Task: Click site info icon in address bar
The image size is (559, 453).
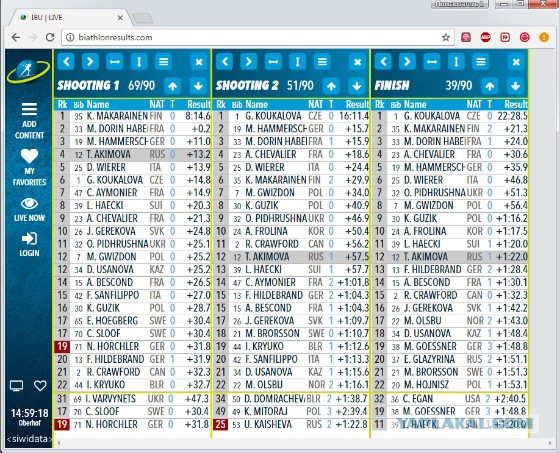Action: click(x=70, y=37)
